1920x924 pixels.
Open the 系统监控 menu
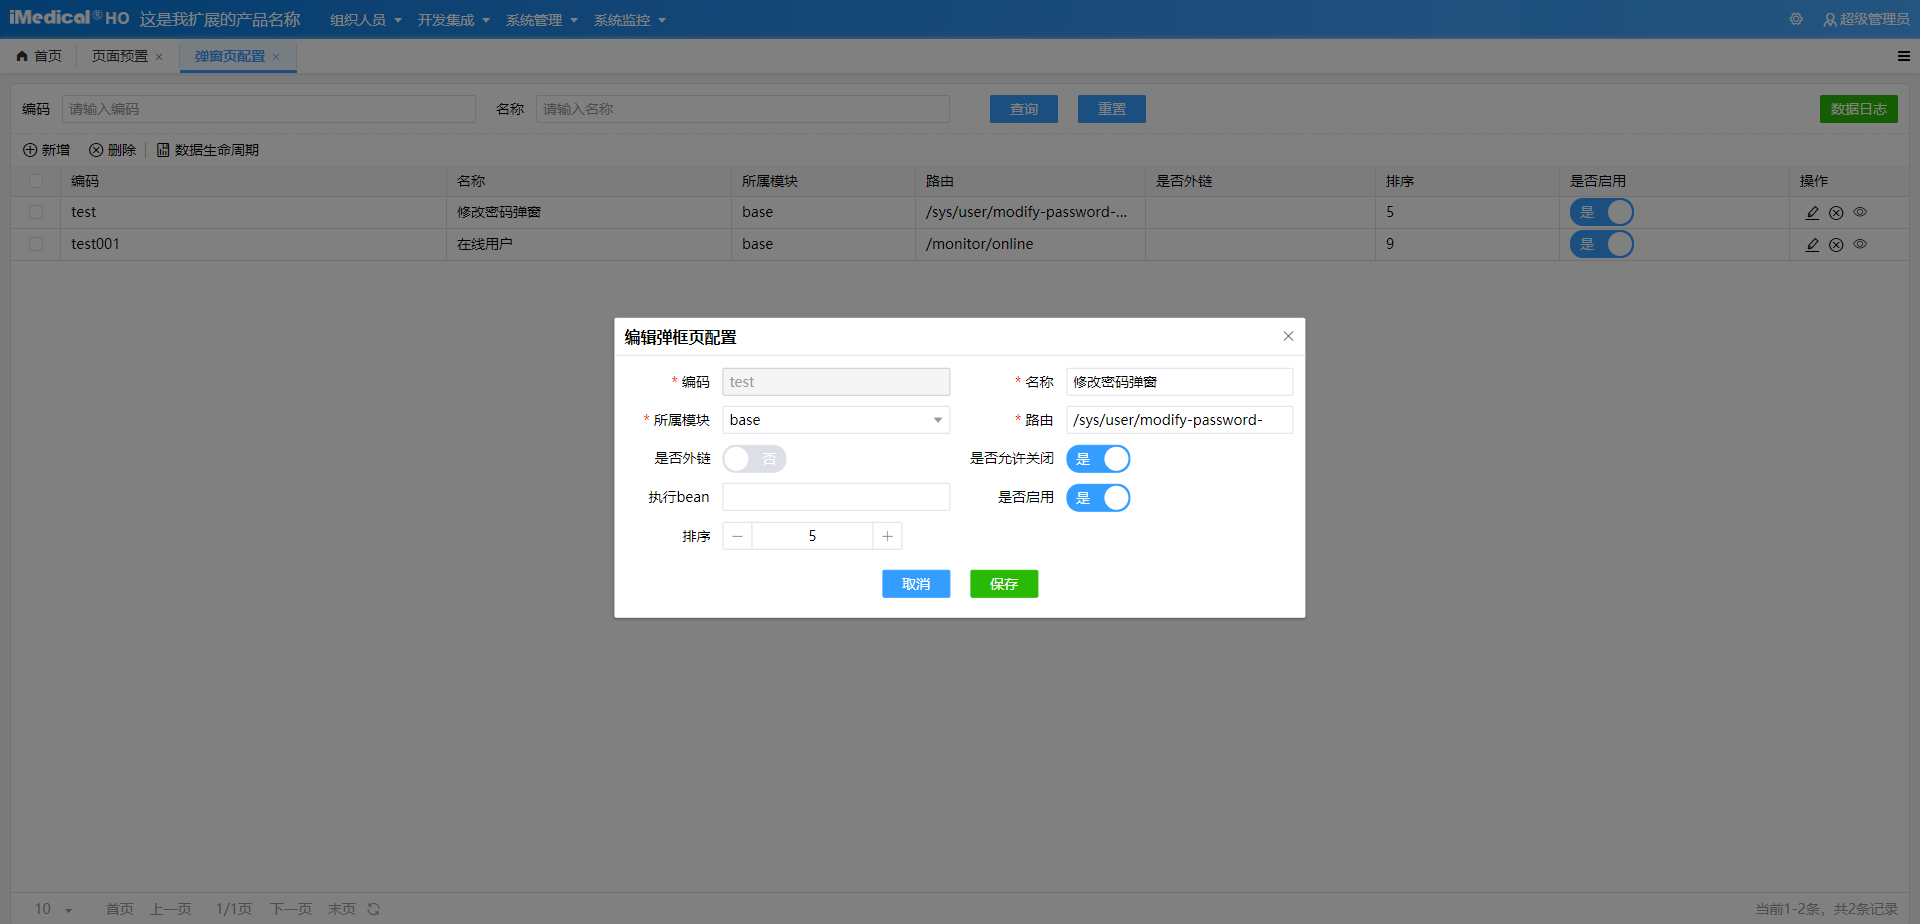coord(629,20)
